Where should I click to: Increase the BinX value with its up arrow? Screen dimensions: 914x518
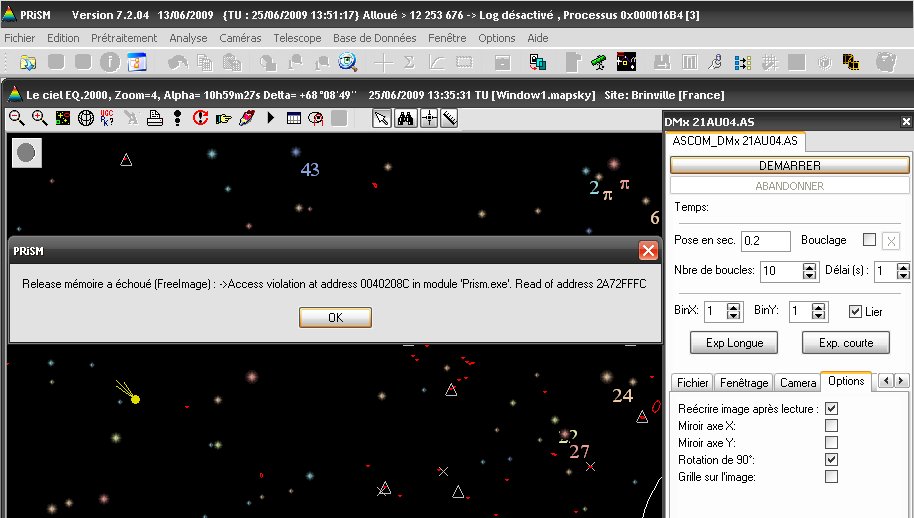coord(733,307)
